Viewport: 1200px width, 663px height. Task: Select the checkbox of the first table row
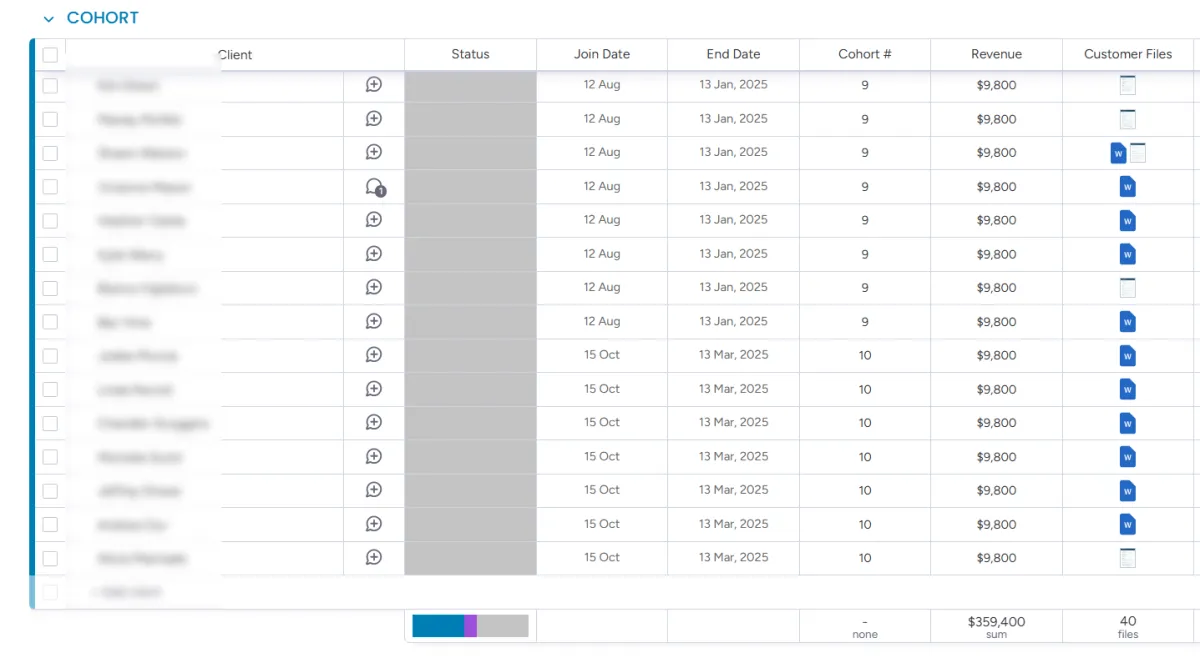[50, 85]
